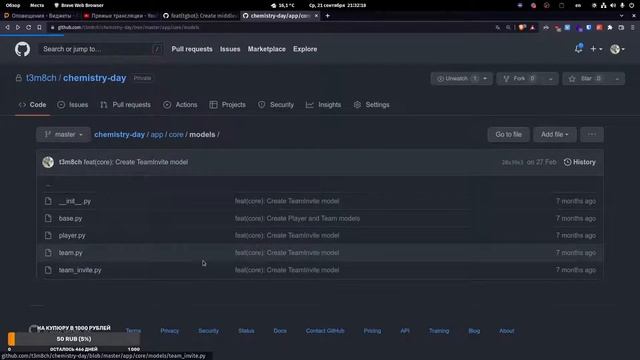Switch to the Insights tab

coord(324,105)
